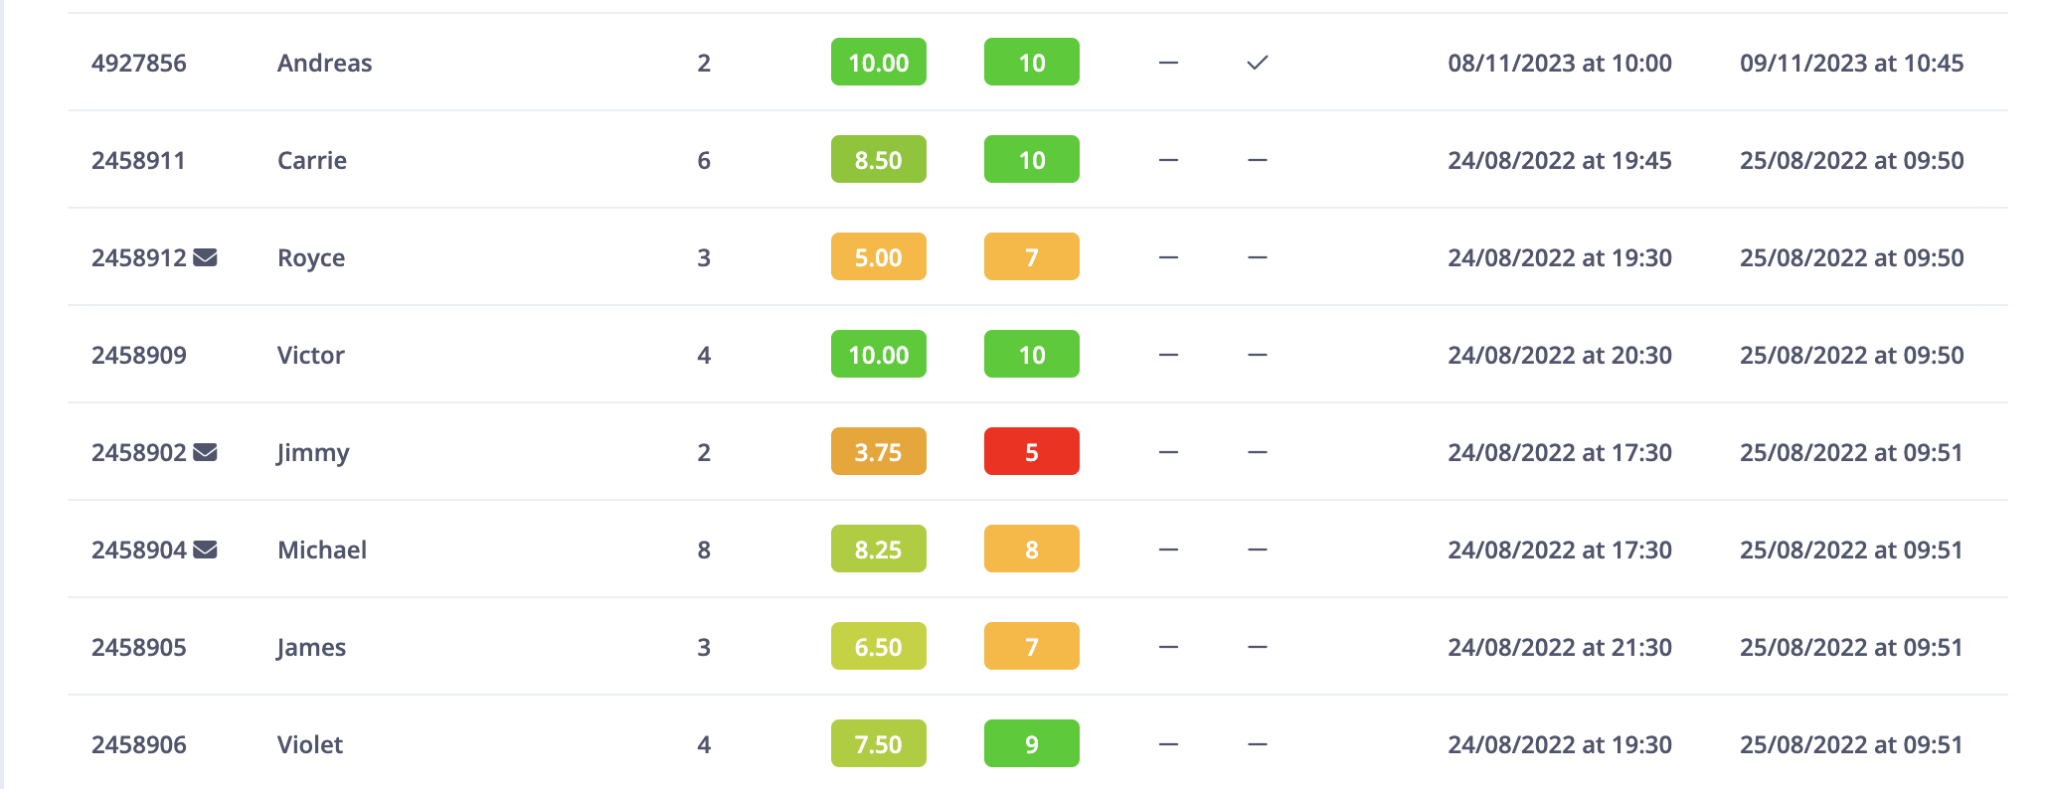Click the checkmark icon in Andreas row
The image size is (2048, 789).
[1257, 63]
